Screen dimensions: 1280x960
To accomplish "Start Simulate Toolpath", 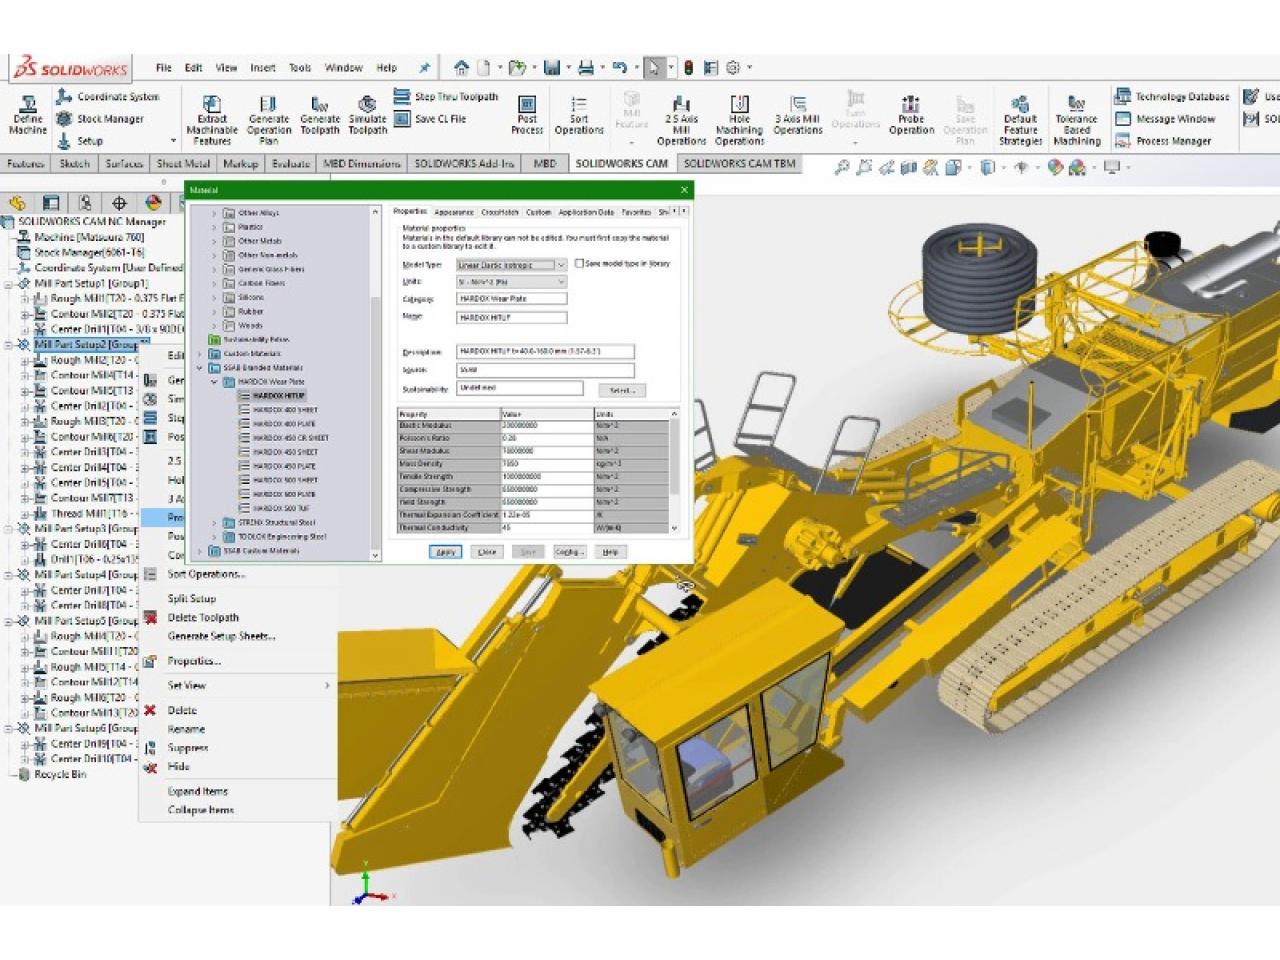I will click(x=367, y=115).
